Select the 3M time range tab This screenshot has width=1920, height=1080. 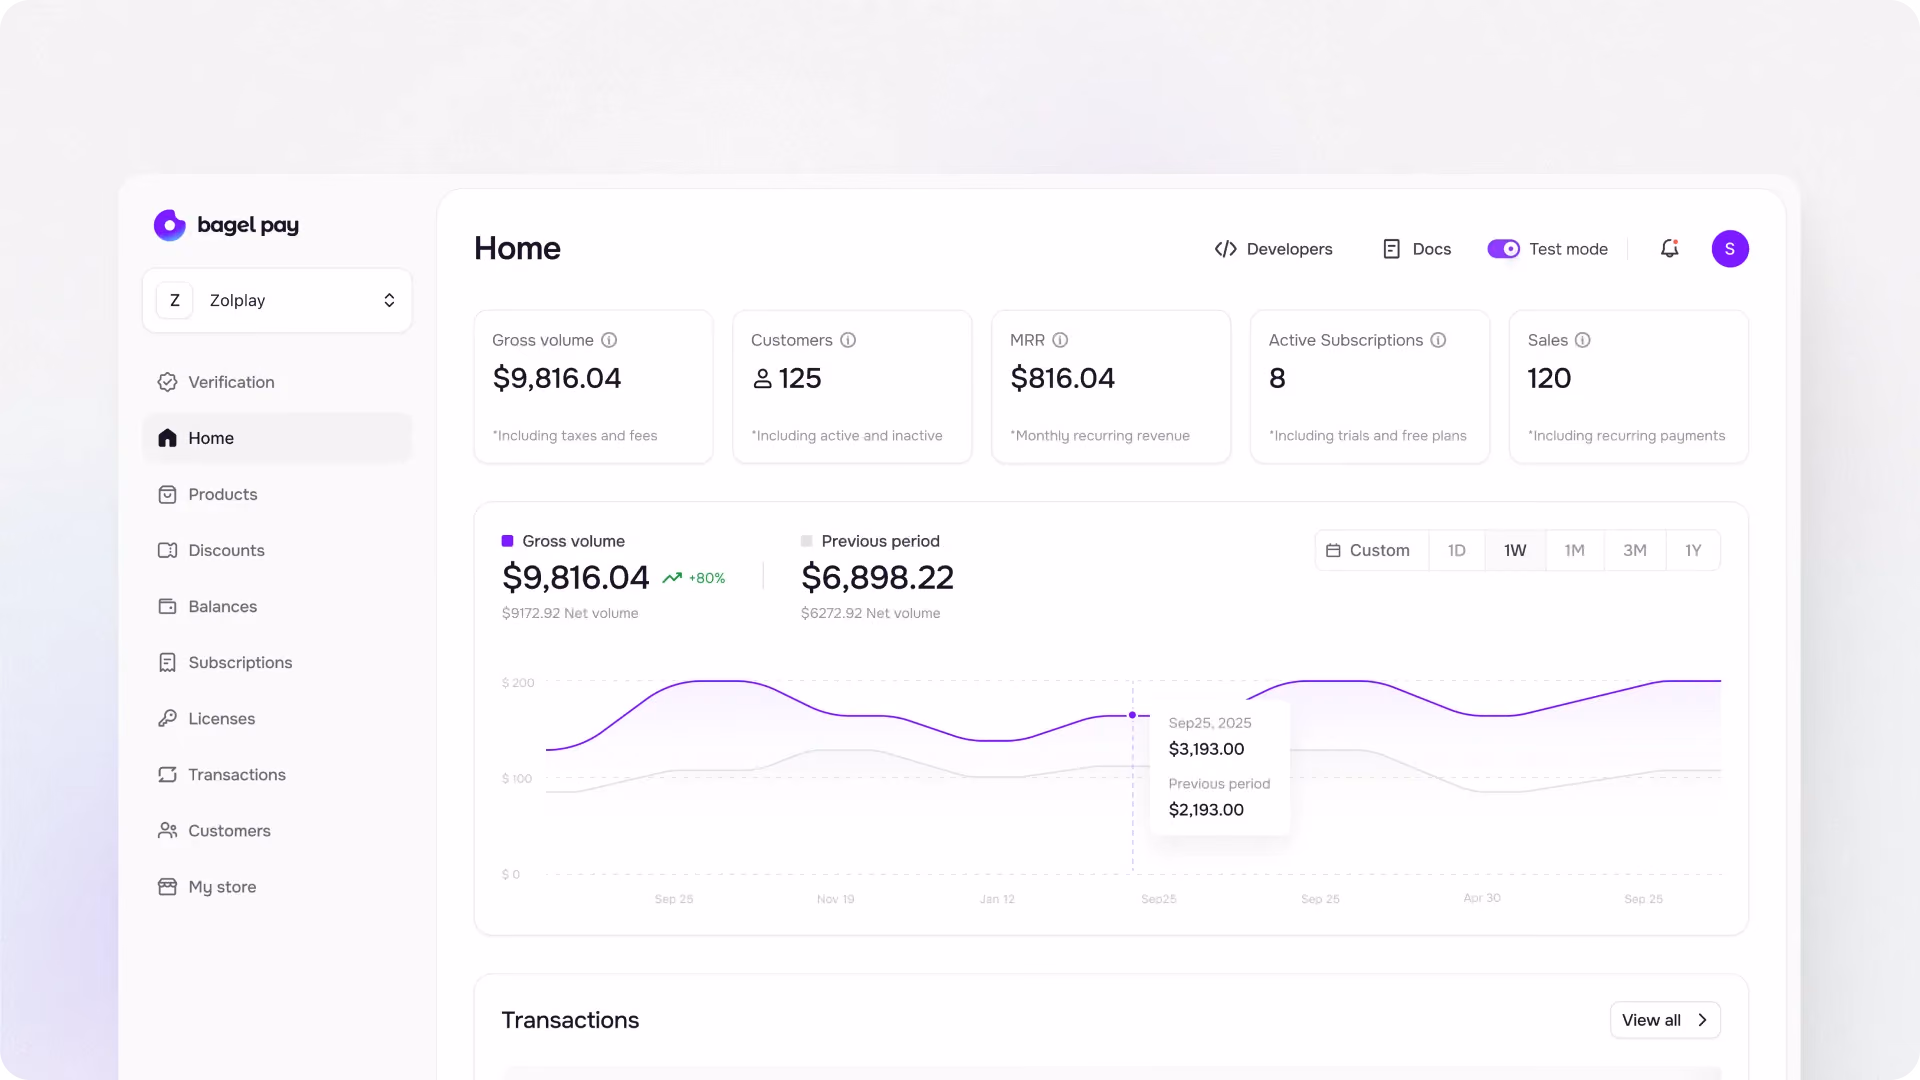coord(1634,550)
